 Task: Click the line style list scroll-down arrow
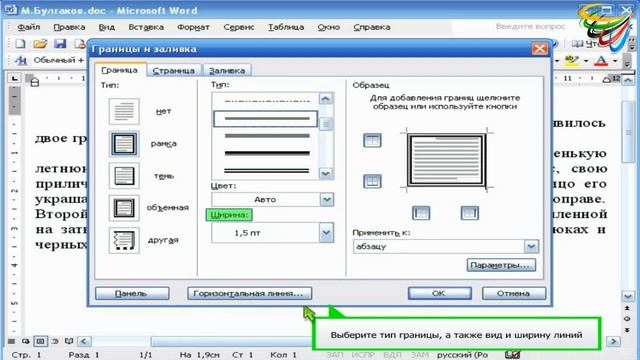[326, 173]
